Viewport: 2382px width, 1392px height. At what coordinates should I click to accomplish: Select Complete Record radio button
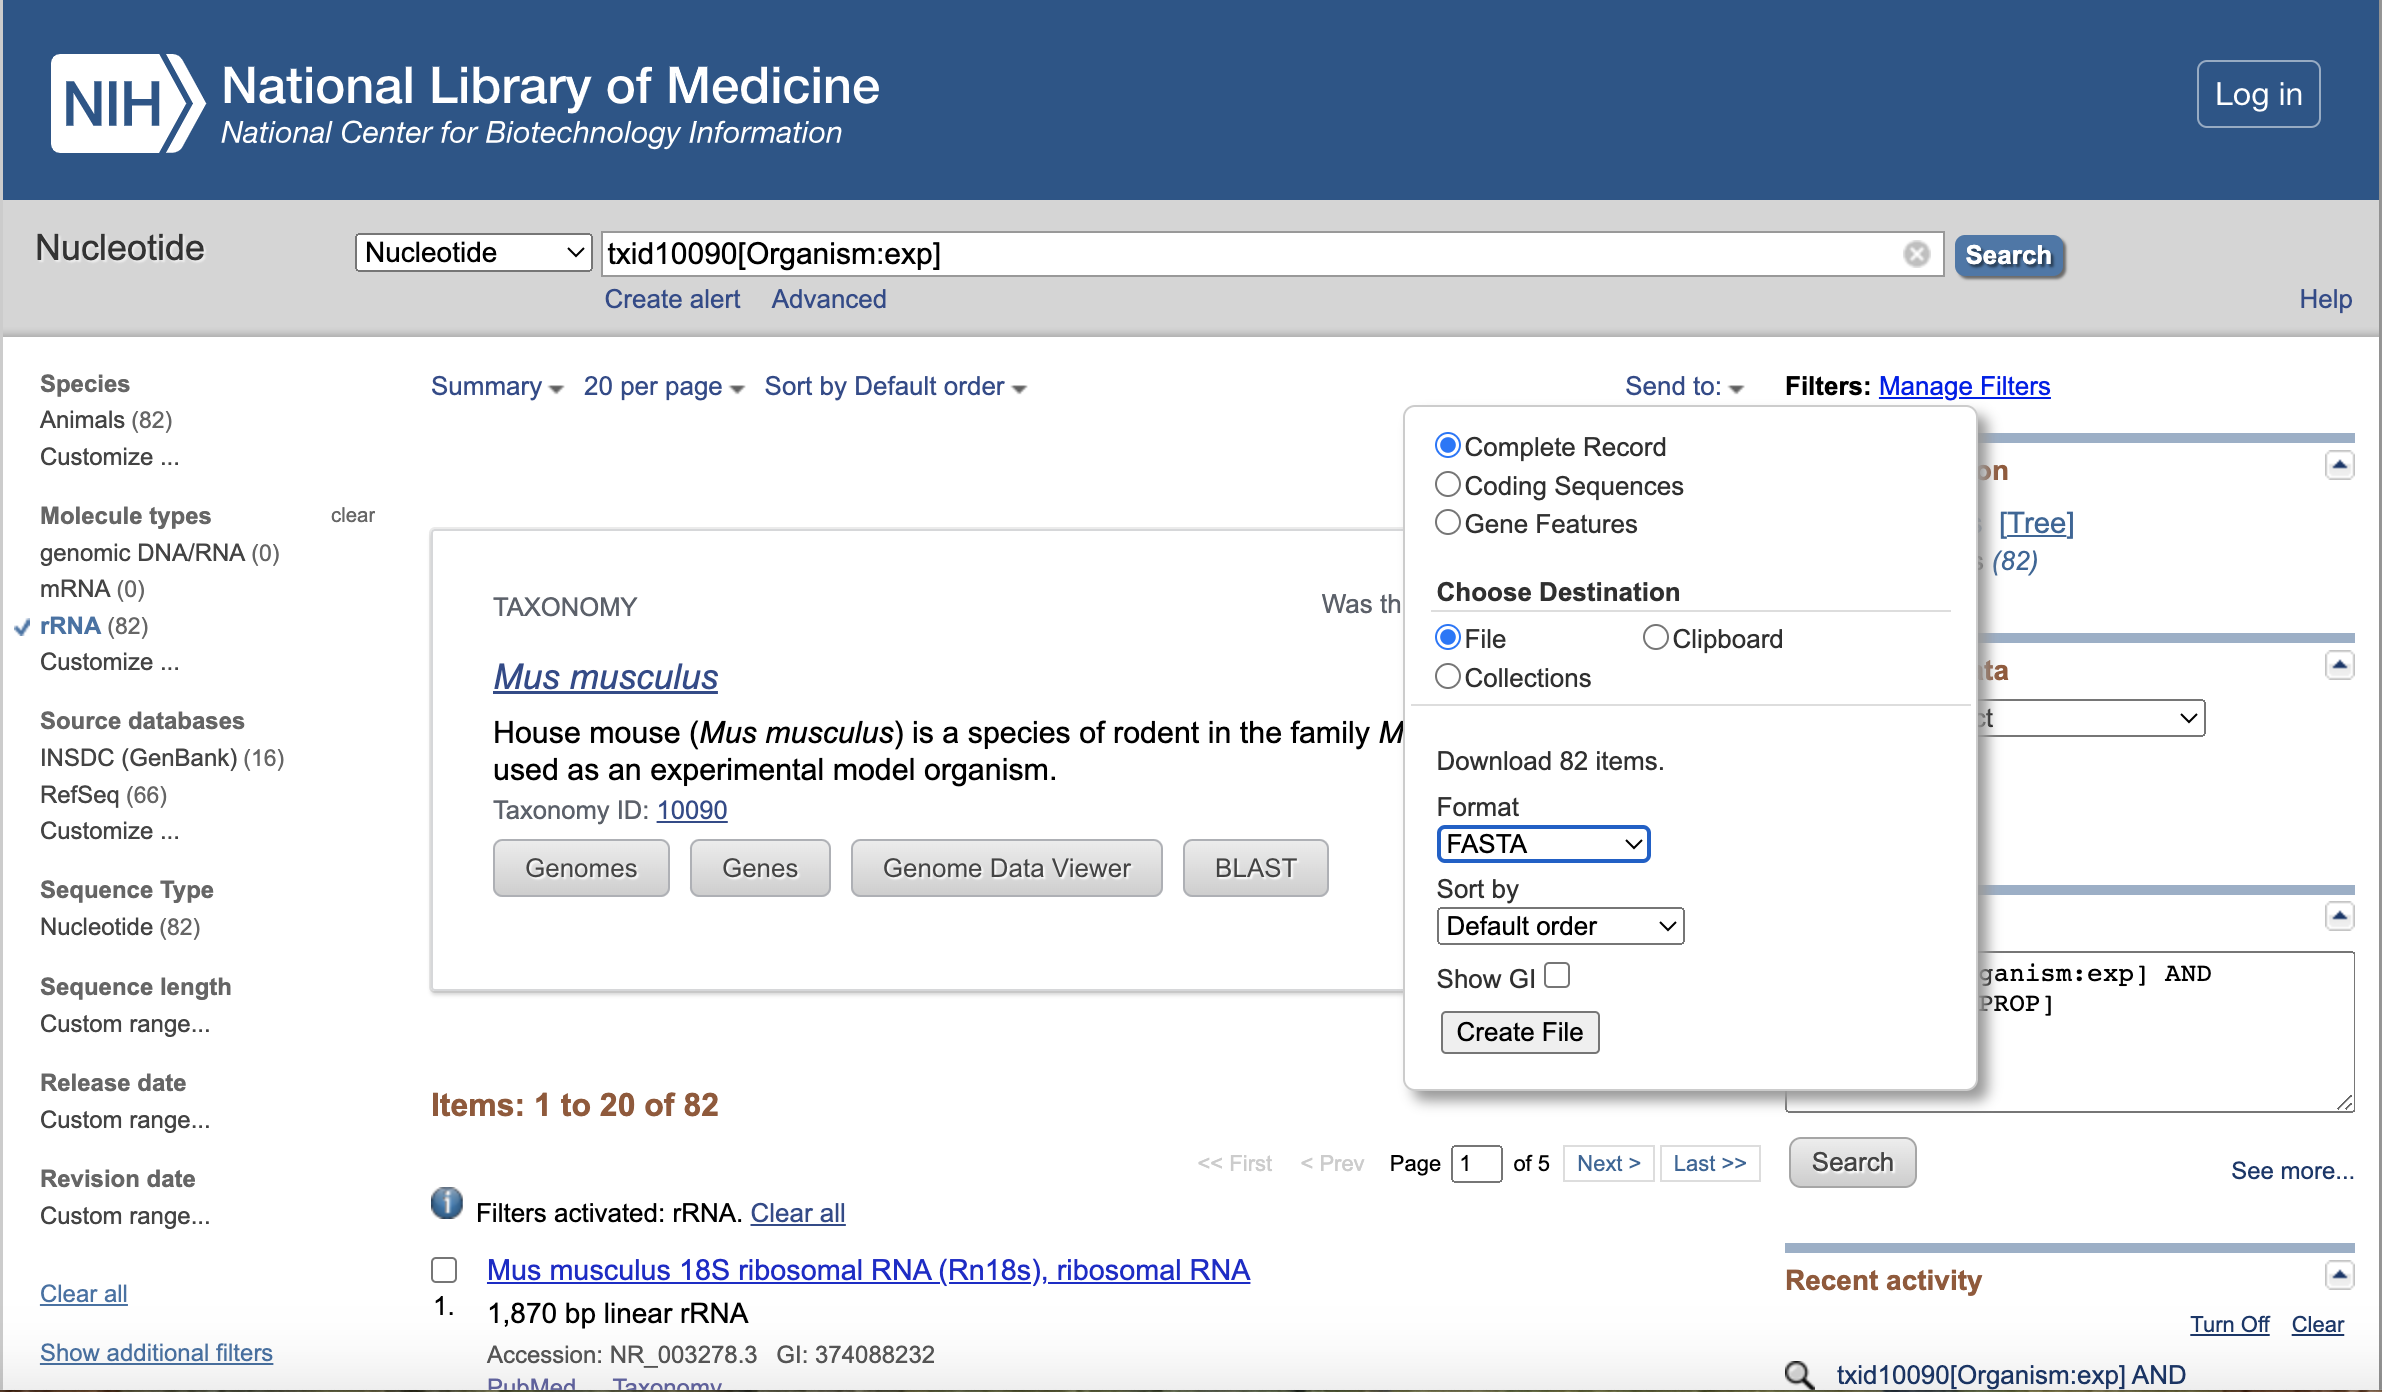point(1447,445)
